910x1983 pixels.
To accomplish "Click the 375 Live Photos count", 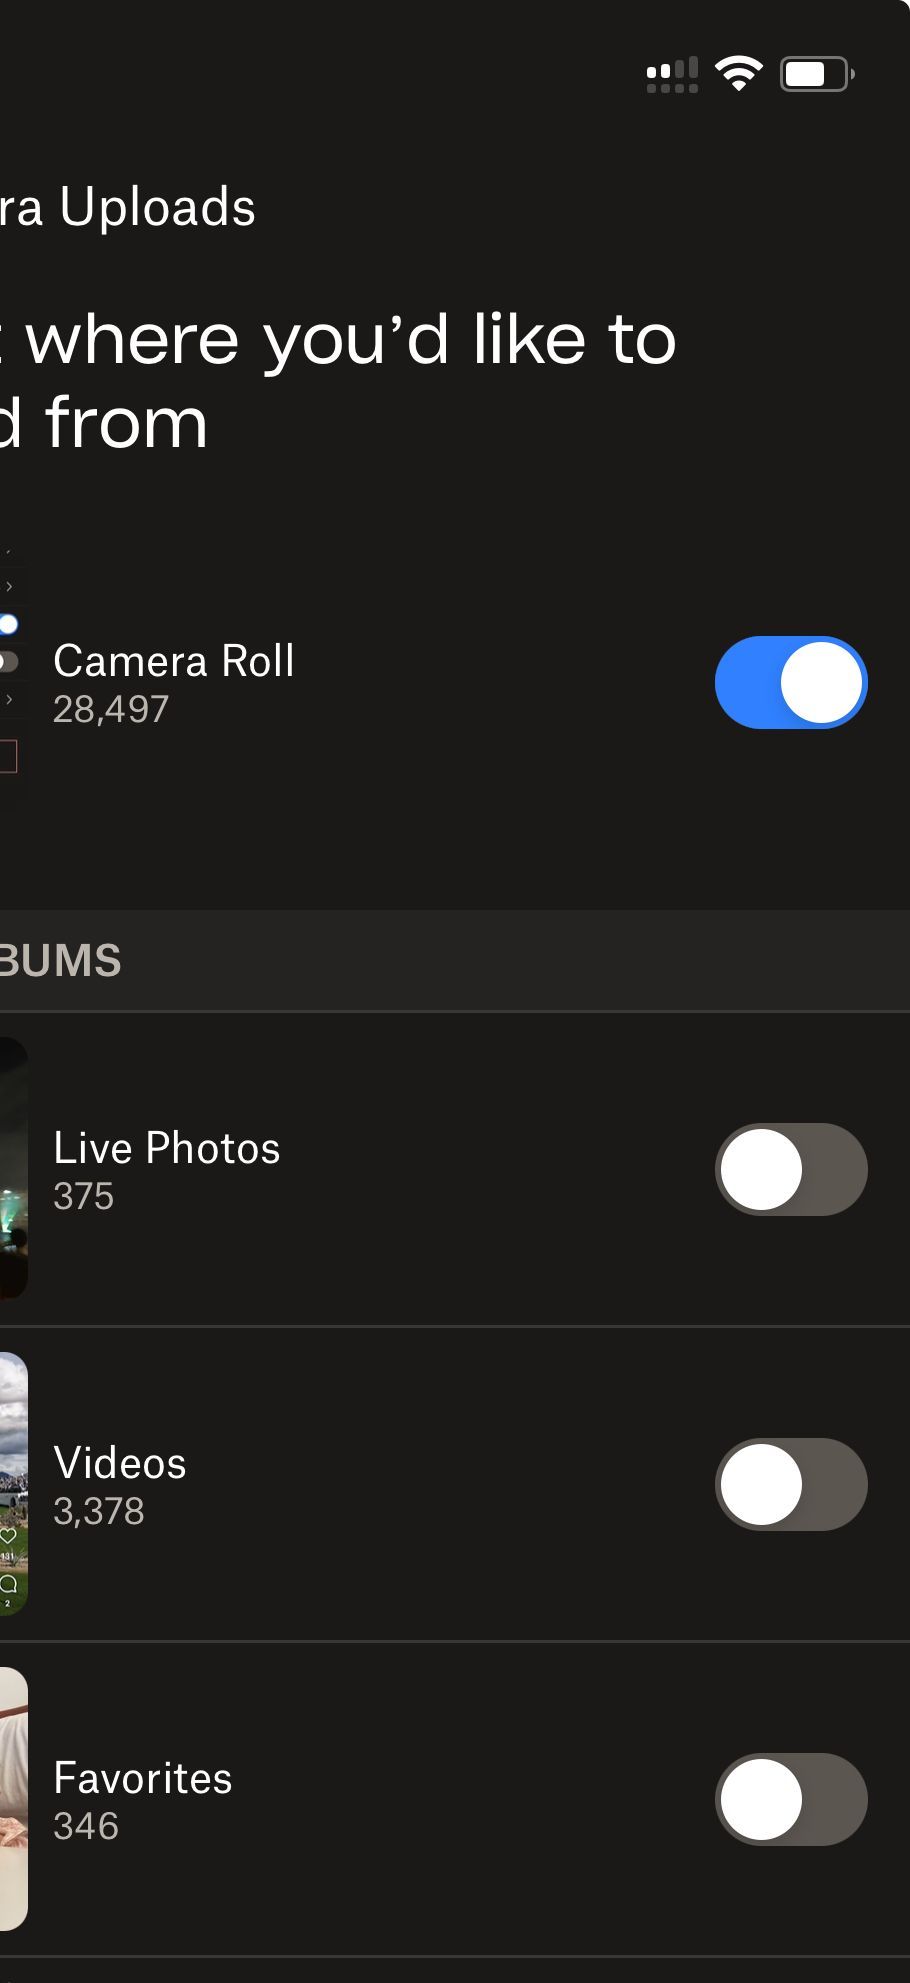I will pyautogui.click(x=83, y=1196).
